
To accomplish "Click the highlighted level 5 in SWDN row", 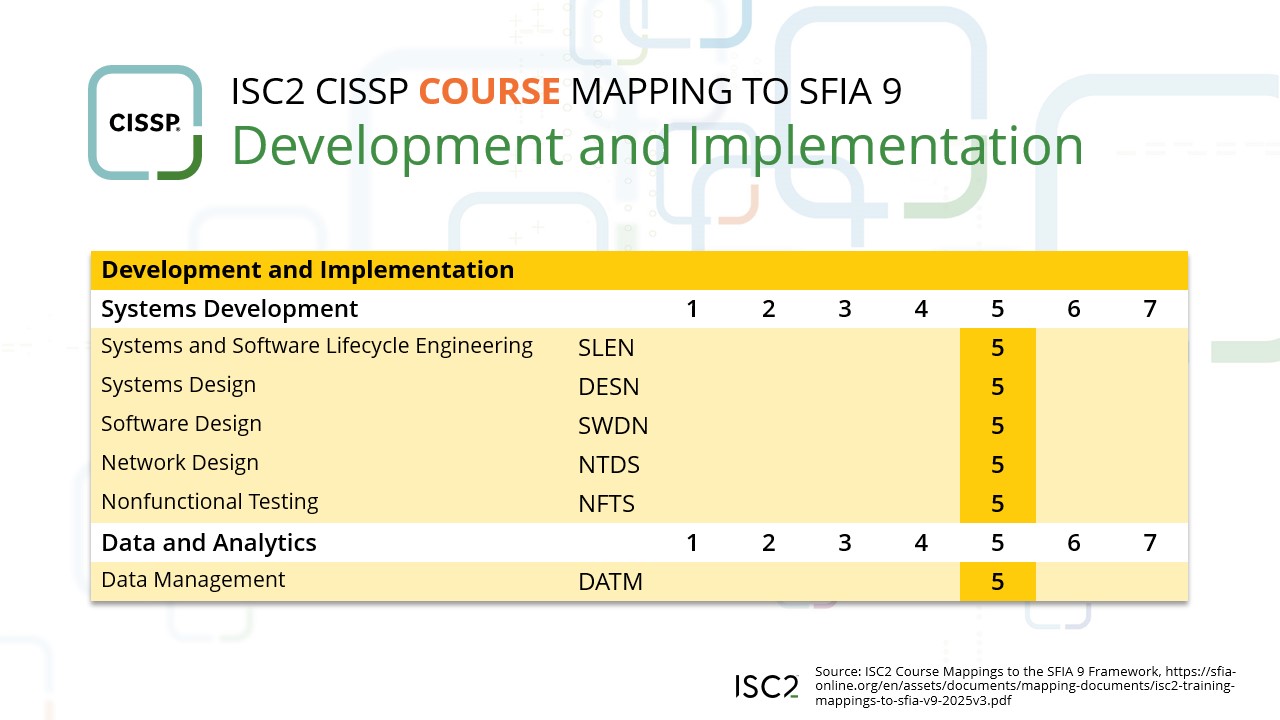I will click(x=997, y=426).
